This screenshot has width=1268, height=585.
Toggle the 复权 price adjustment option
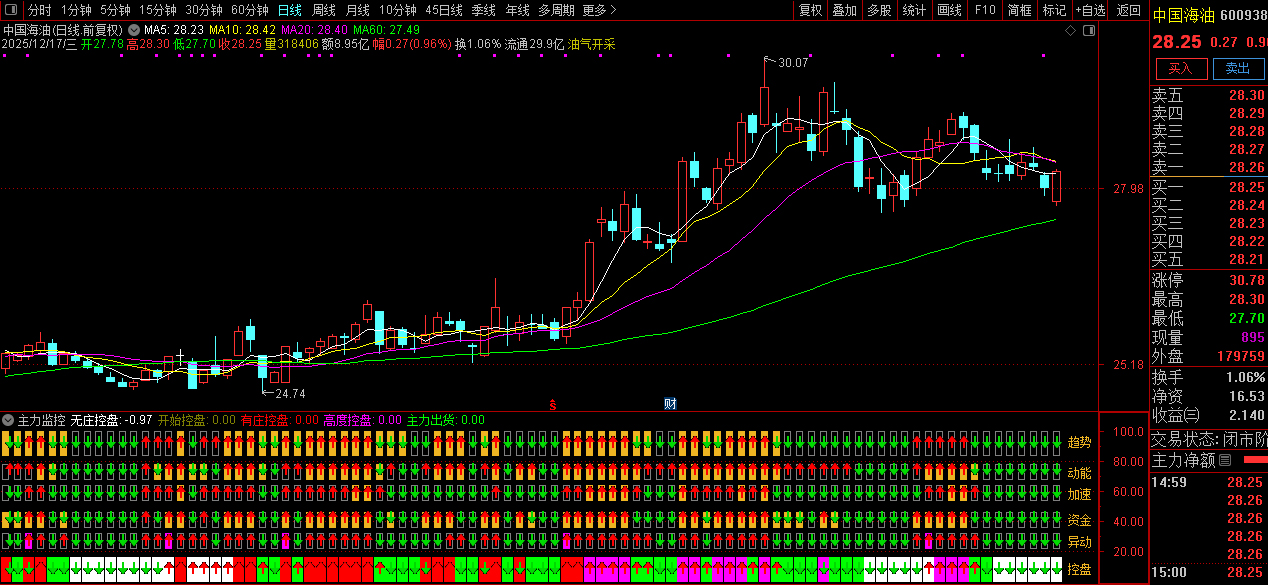click(810, 10)
